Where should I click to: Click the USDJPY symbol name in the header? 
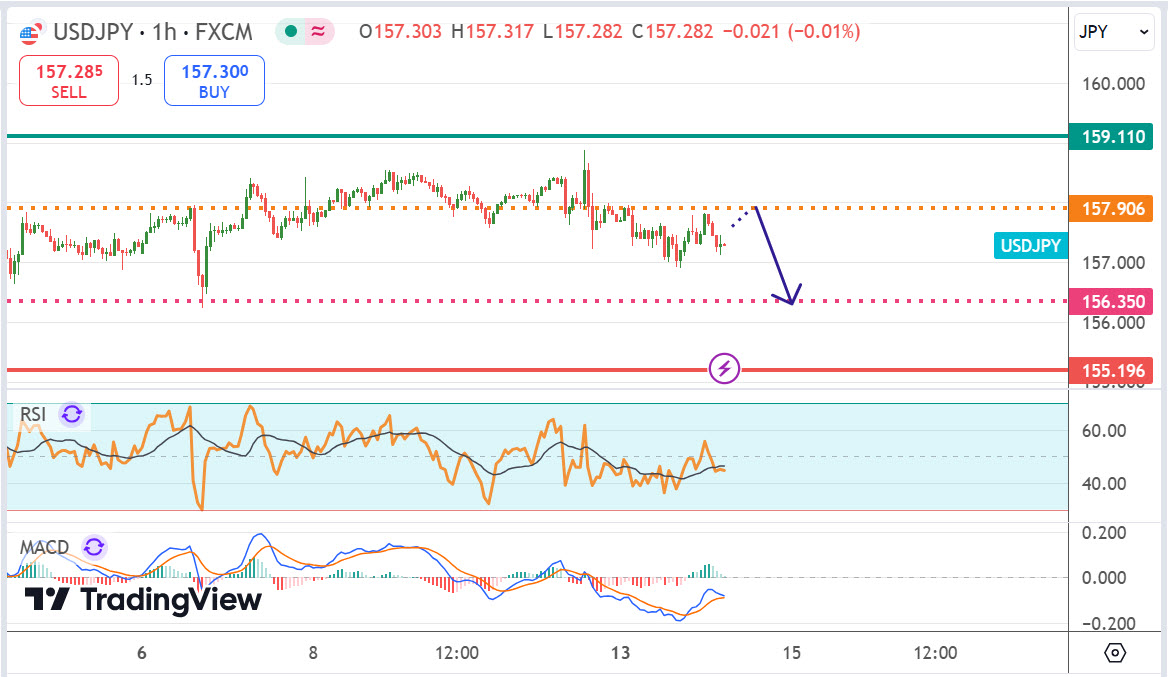(x=88, y=32)
